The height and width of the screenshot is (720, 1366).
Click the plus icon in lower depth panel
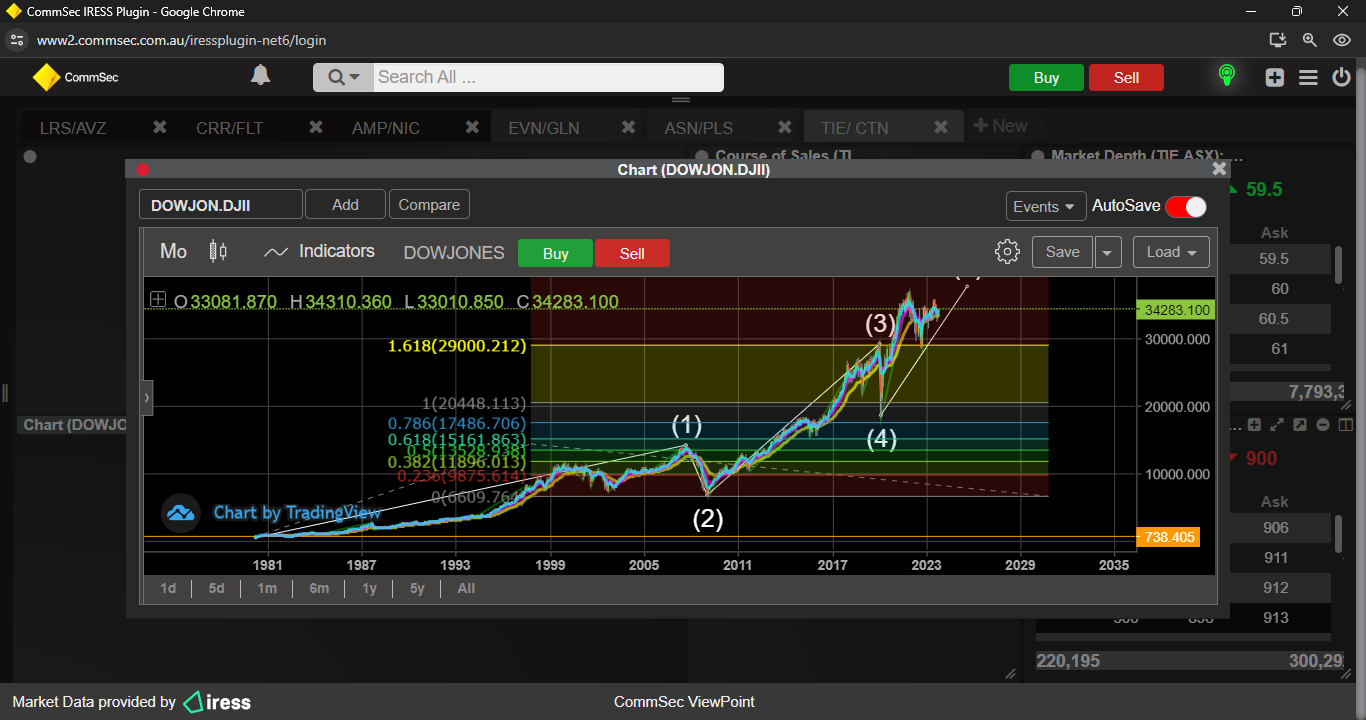(x=1255, y=425)
